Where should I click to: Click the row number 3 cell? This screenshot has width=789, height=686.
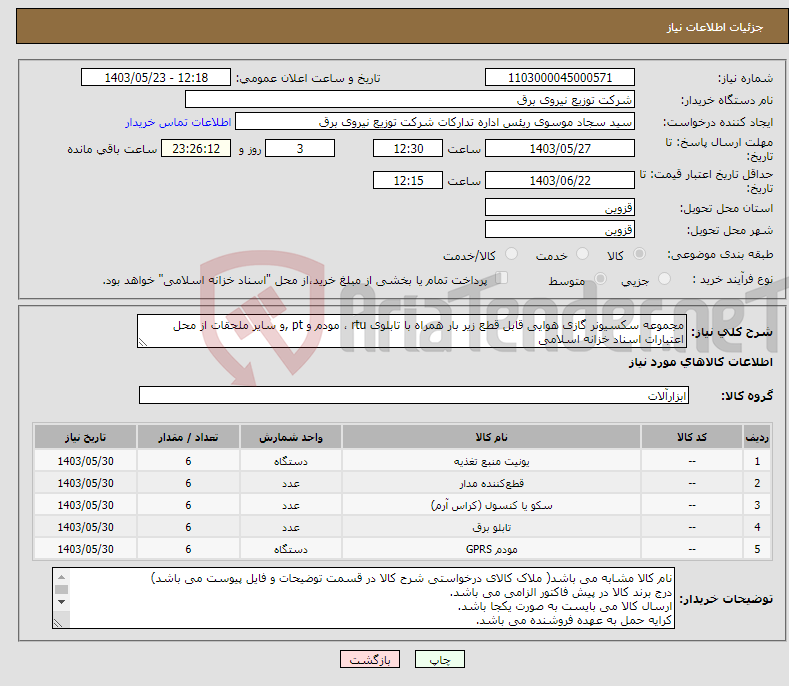[x=757, y=505]
